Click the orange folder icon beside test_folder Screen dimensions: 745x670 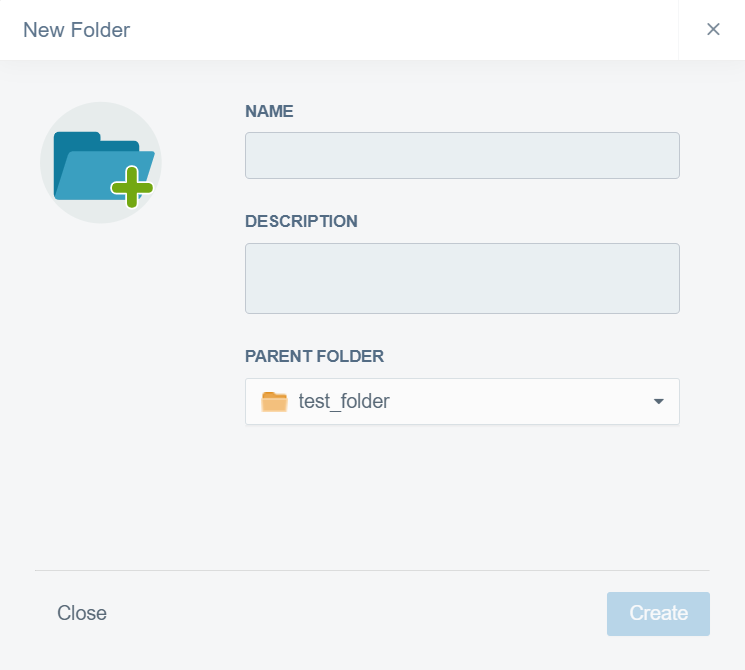(x=274, y=402)
